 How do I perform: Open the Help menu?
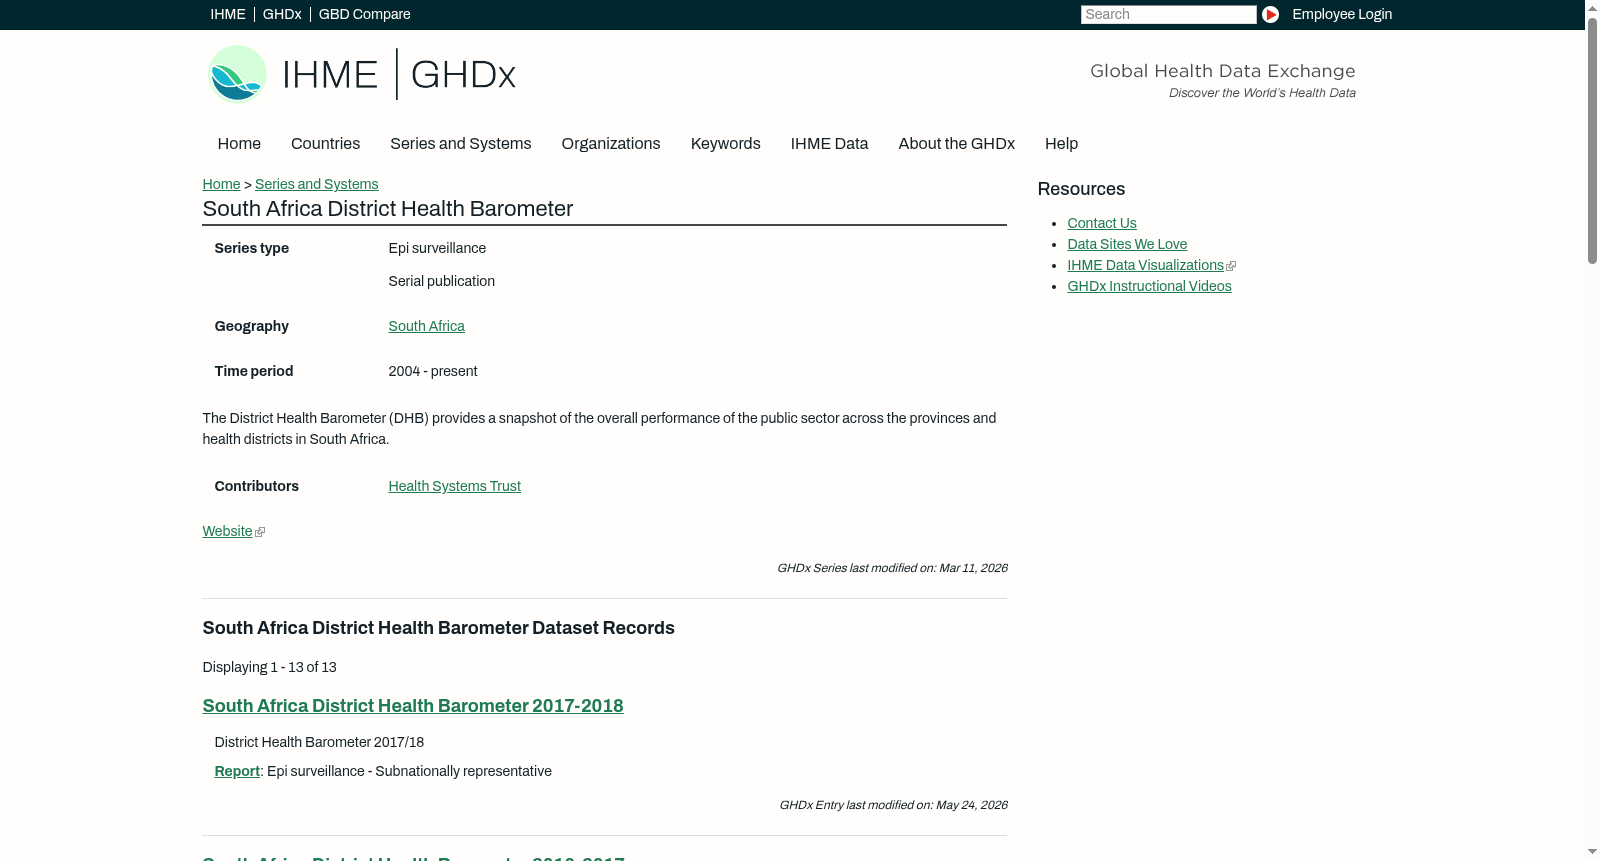(x=1061, y=144)
